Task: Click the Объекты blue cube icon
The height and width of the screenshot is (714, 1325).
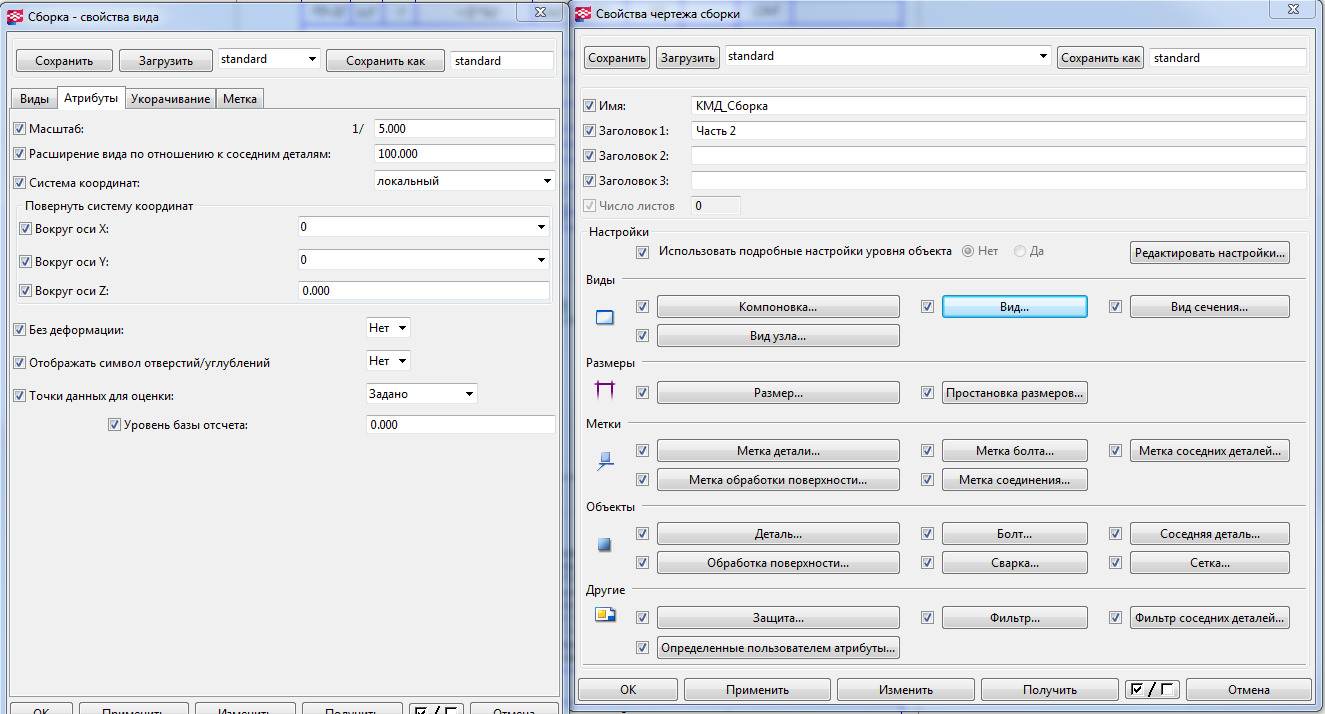Action: [x=603, y=545]
